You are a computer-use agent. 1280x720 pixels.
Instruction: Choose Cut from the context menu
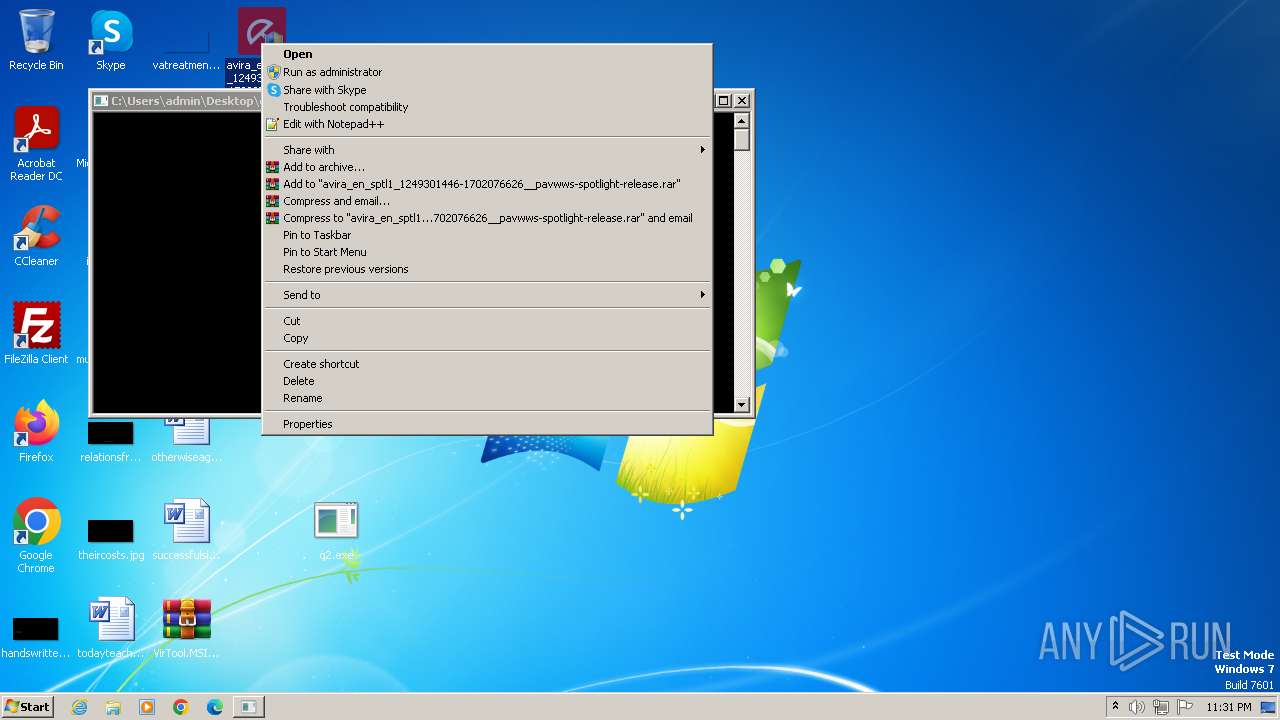click(x=487, y=321)
